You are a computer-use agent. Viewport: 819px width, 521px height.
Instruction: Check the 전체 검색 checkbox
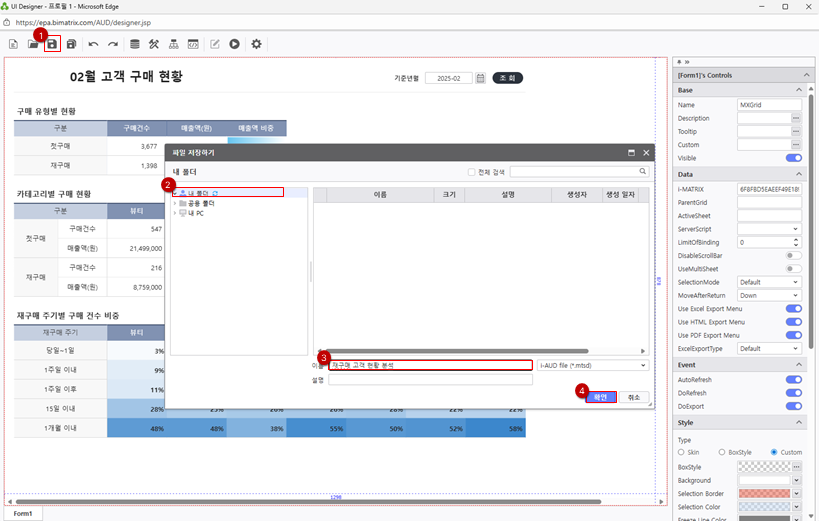pos(472,172)
